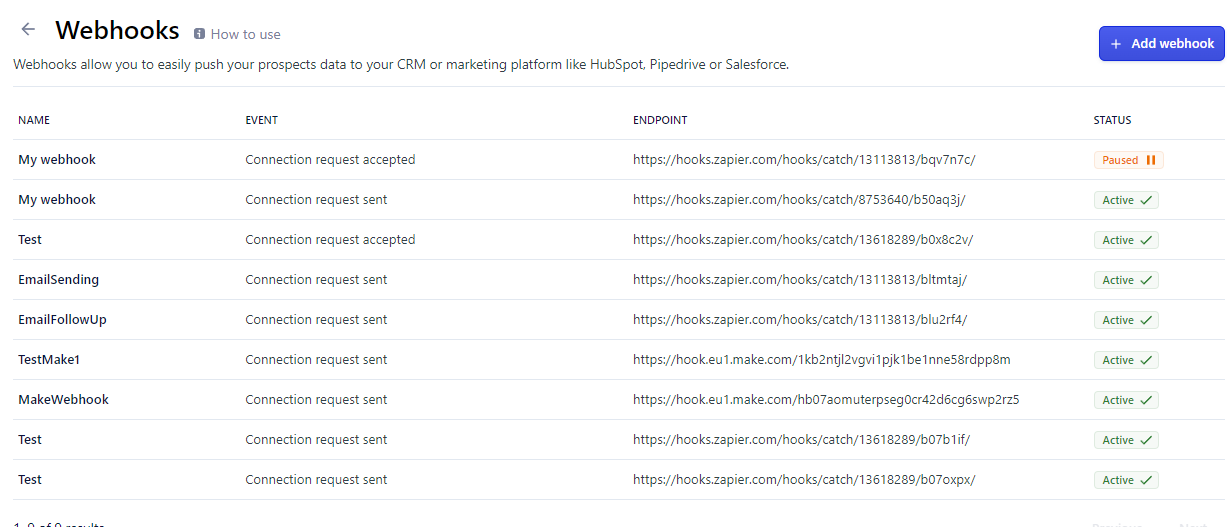Viewport: 1227px width, 527px height.
Task: Click the event cell of the EmailSending row
Action: click(x=316, y=280)
